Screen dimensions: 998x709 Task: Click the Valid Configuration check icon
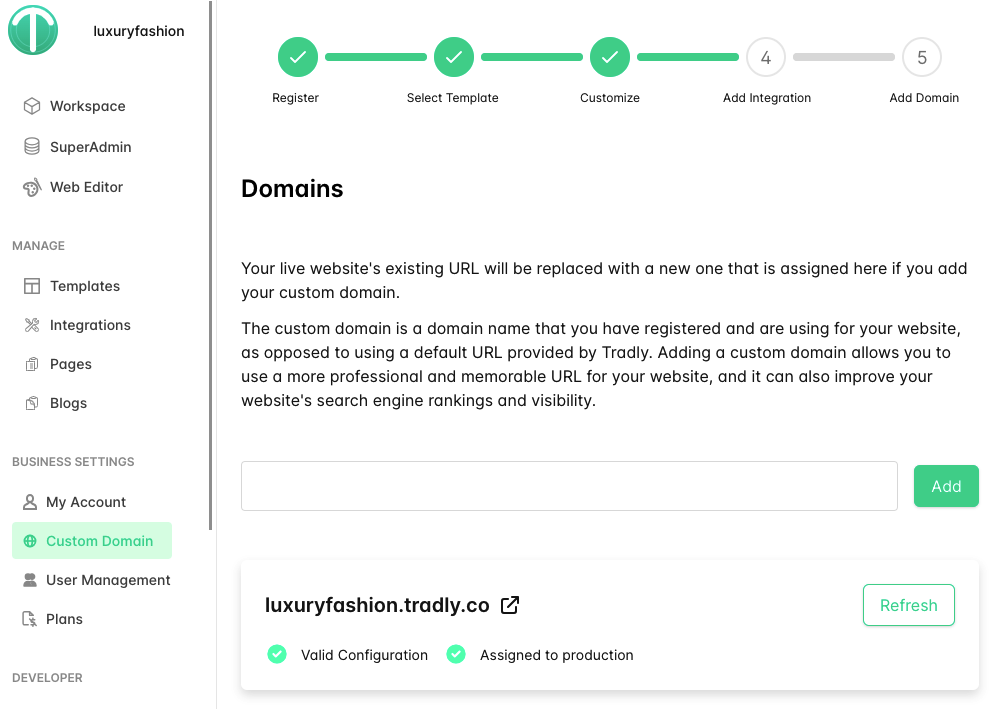(x=277, y=655)
